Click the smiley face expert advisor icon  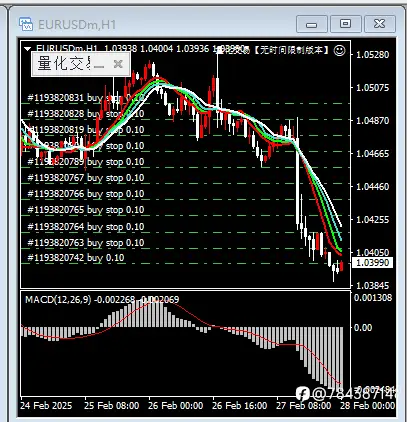click(340, 50)
